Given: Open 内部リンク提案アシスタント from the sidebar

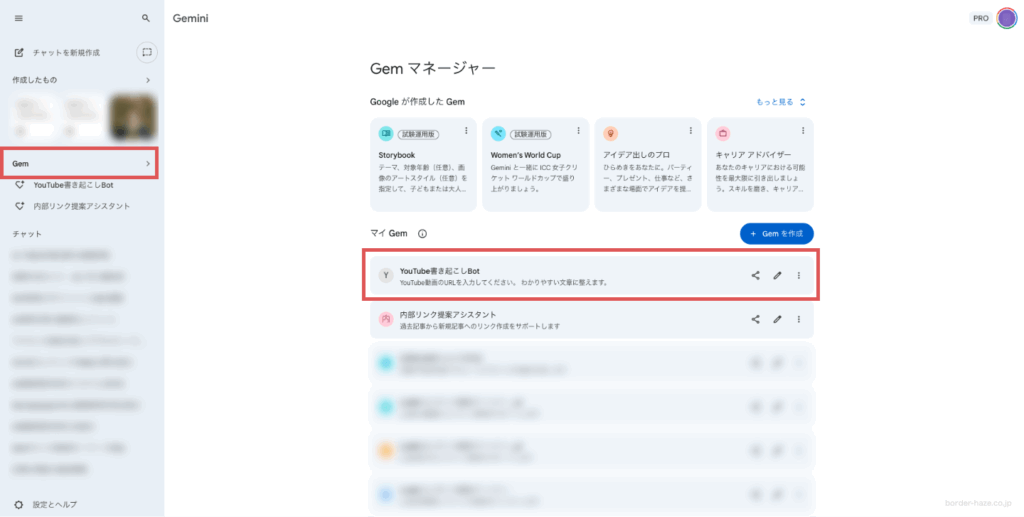Looking at the screenshot, I should [82, 206].
